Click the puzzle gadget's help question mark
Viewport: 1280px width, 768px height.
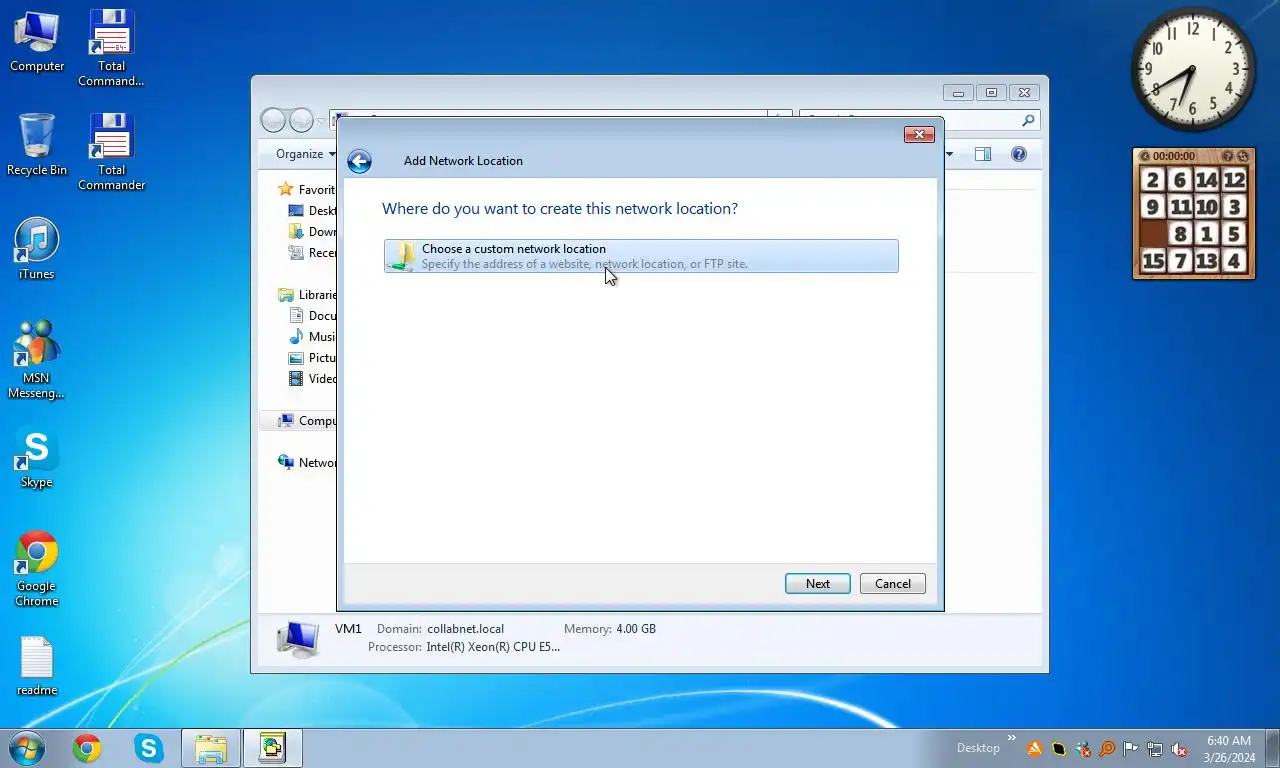pos(1228,156)
